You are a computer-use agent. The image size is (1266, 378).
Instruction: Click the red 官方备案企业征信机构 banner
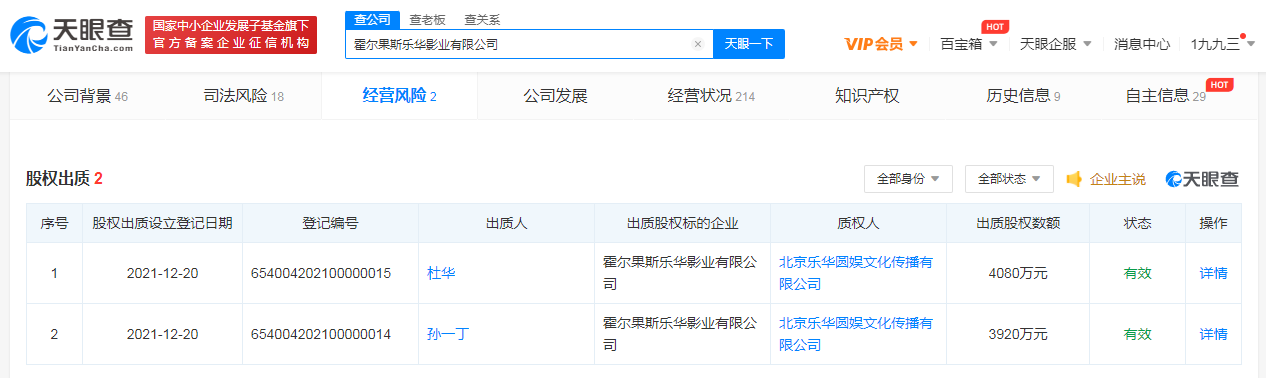231,34
